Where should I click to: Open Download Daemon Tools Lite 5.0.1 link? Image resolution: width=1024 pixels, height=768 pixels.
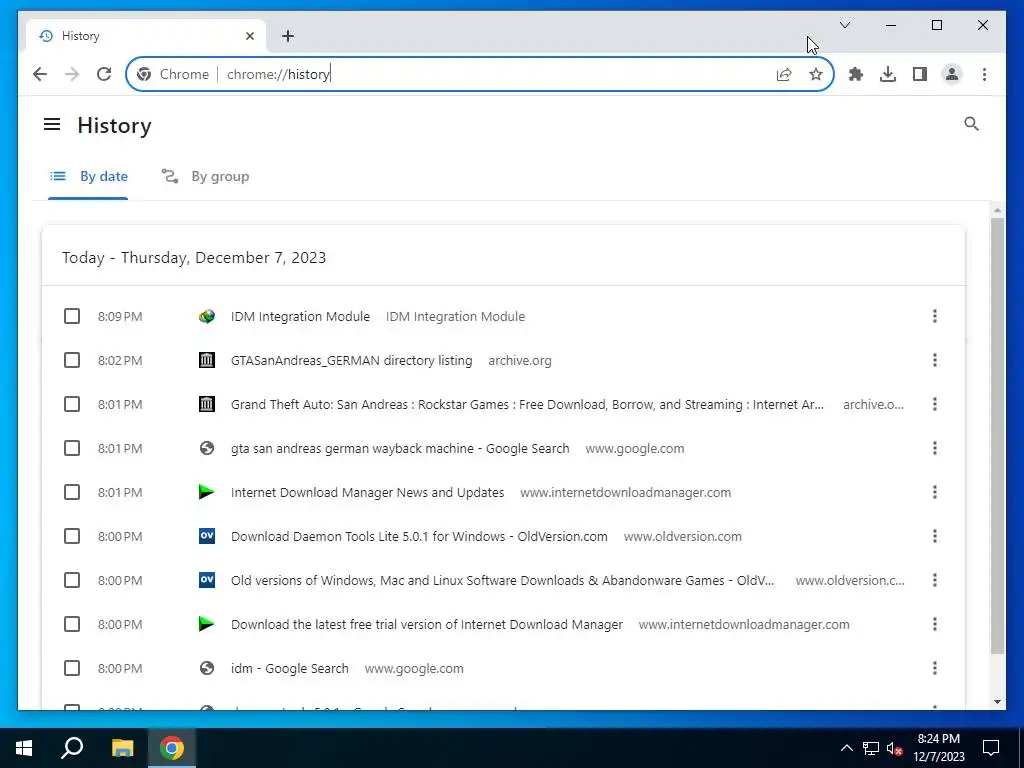[419, 536]
